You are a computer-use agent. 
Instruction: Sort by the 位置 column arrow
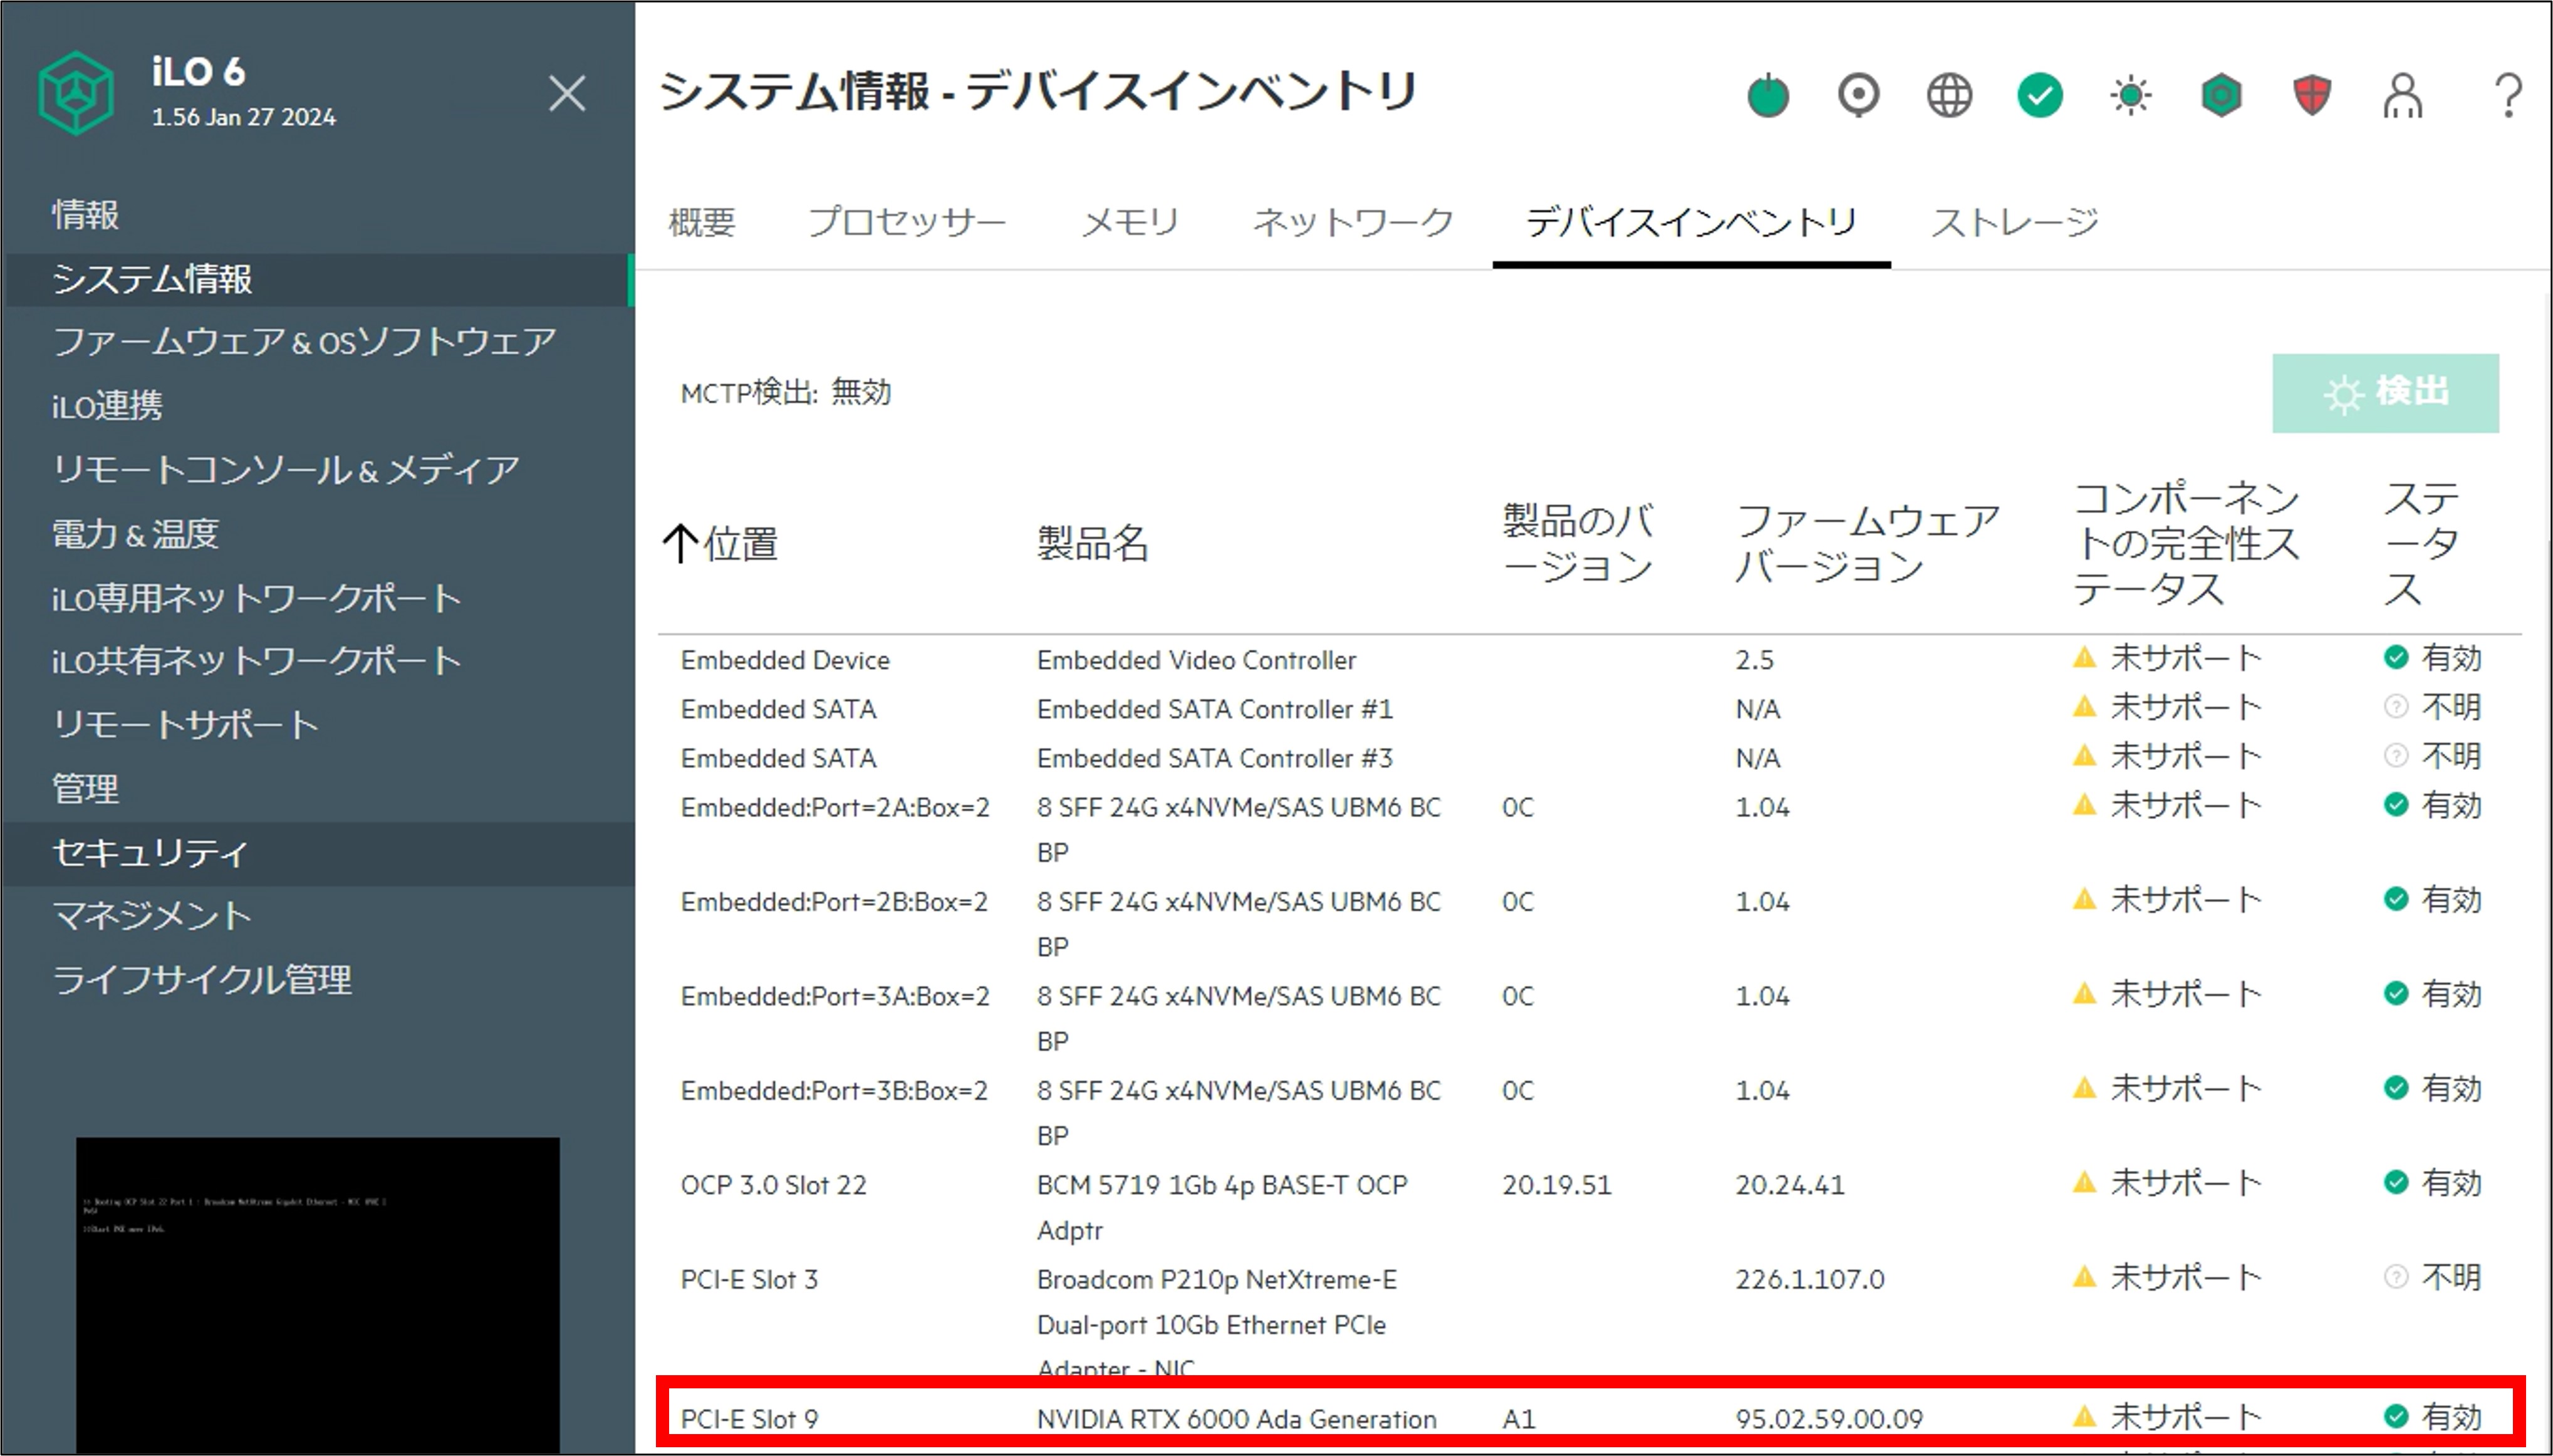680,543
